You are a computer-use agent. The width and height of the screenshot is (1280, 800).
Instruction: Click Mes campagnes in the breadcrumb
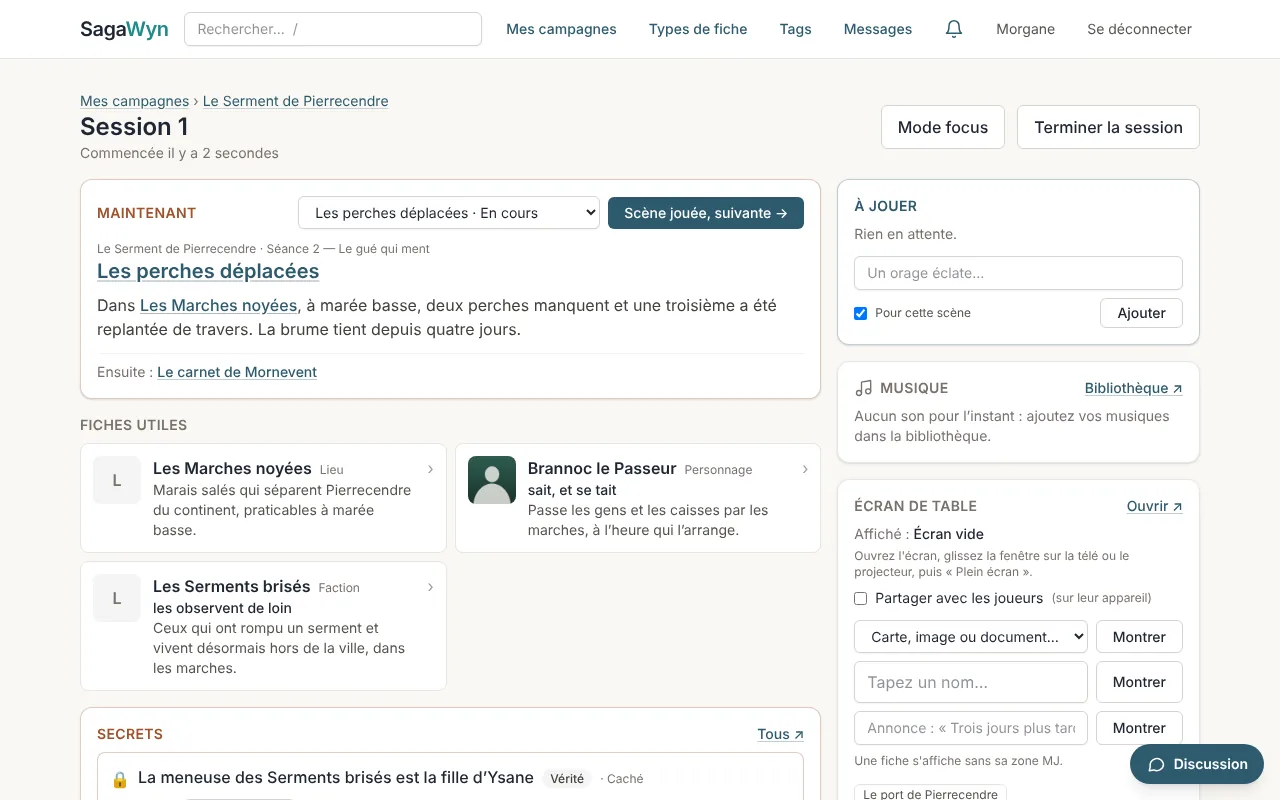134,101
